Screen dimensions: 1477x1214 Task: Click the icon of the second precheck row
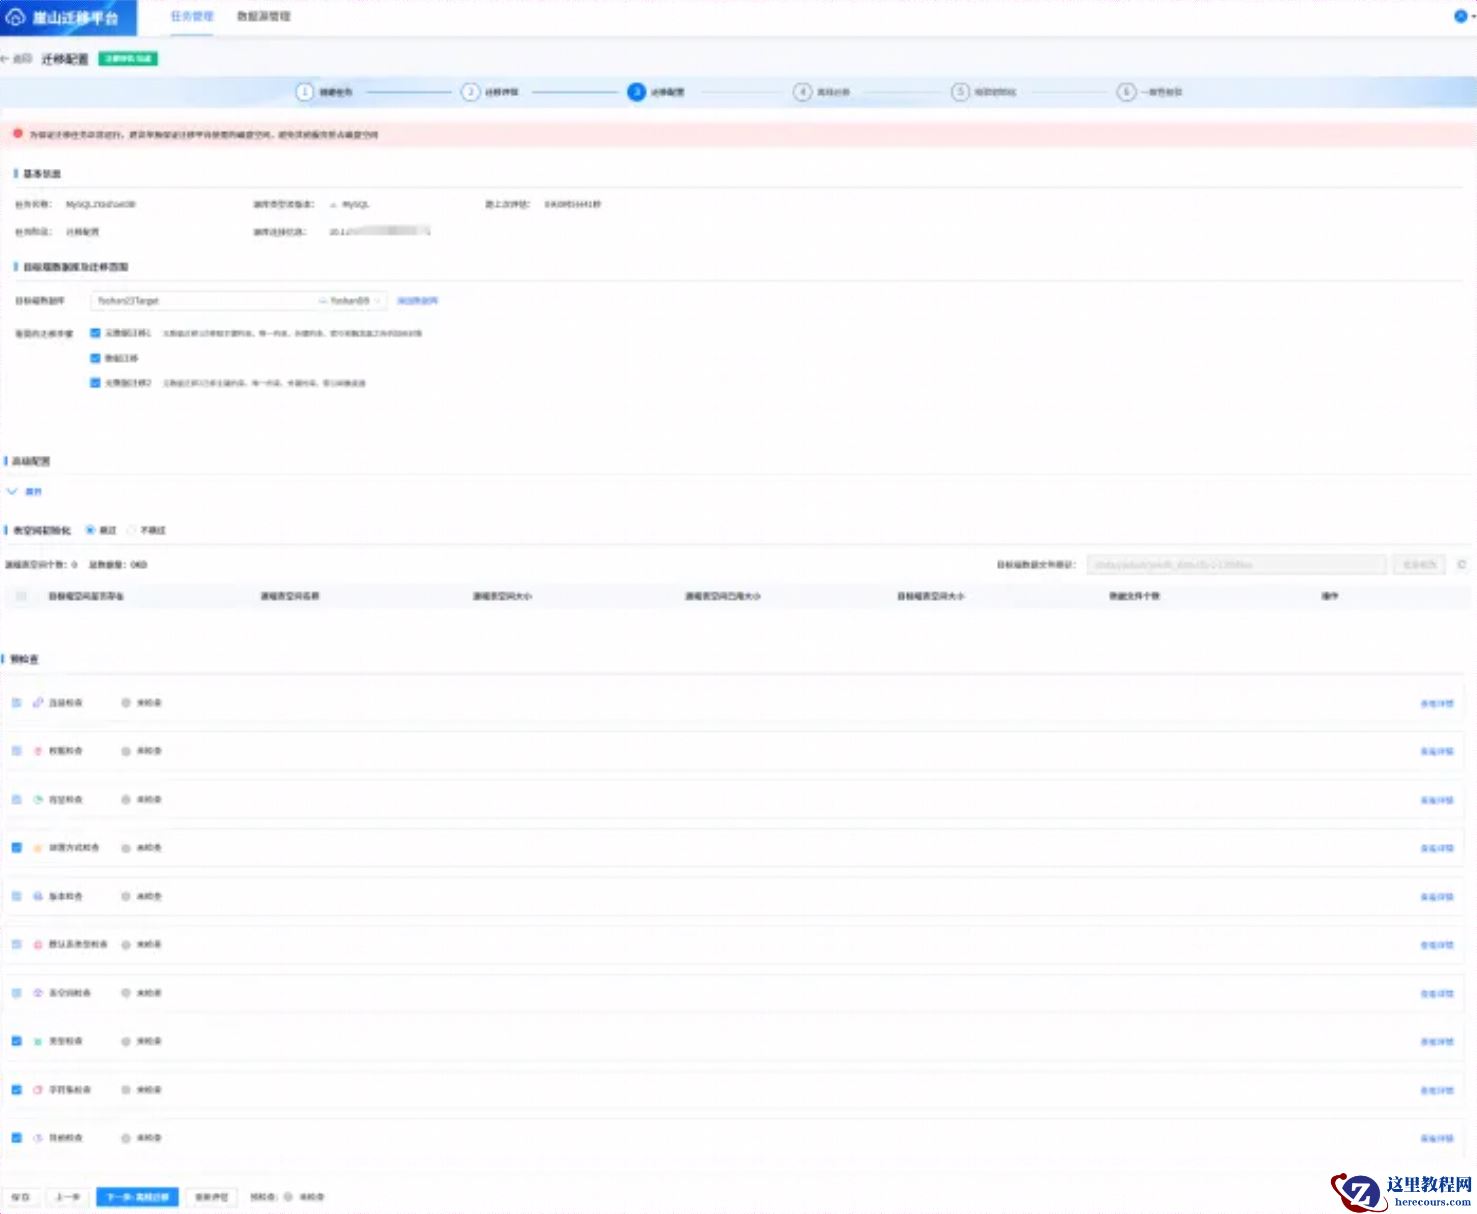pos(38,751)
